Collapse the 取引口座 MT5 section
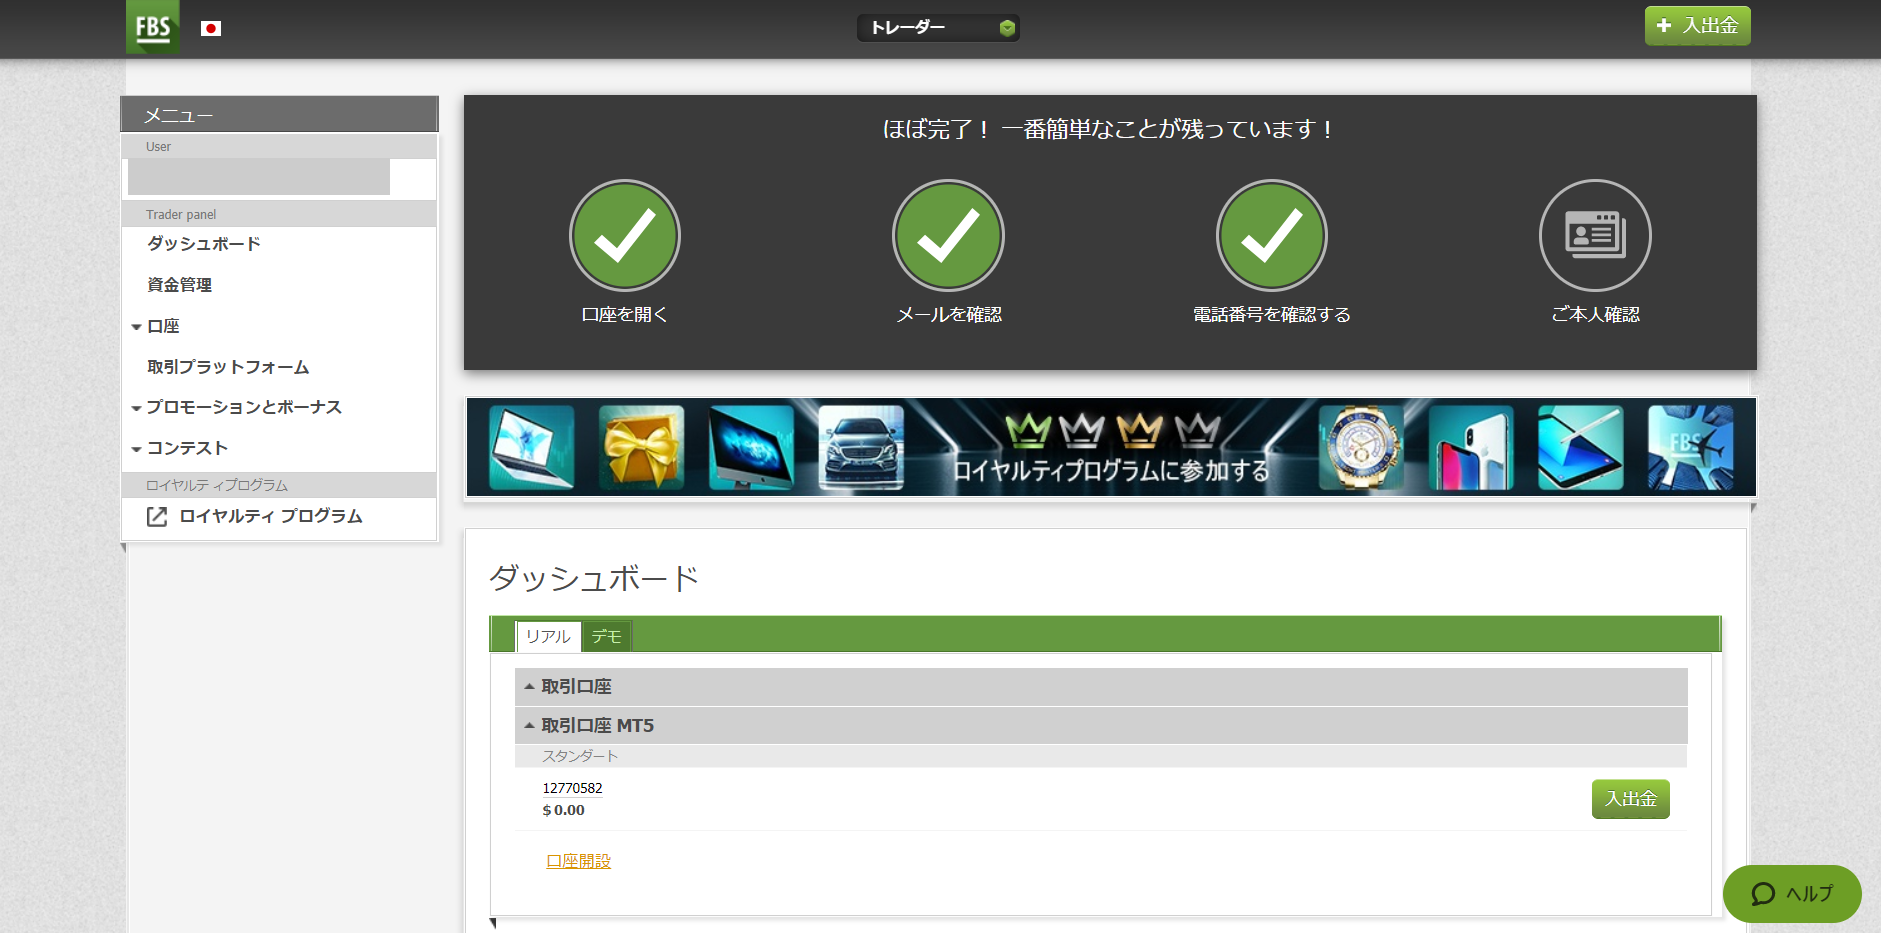 pos(597,726)
